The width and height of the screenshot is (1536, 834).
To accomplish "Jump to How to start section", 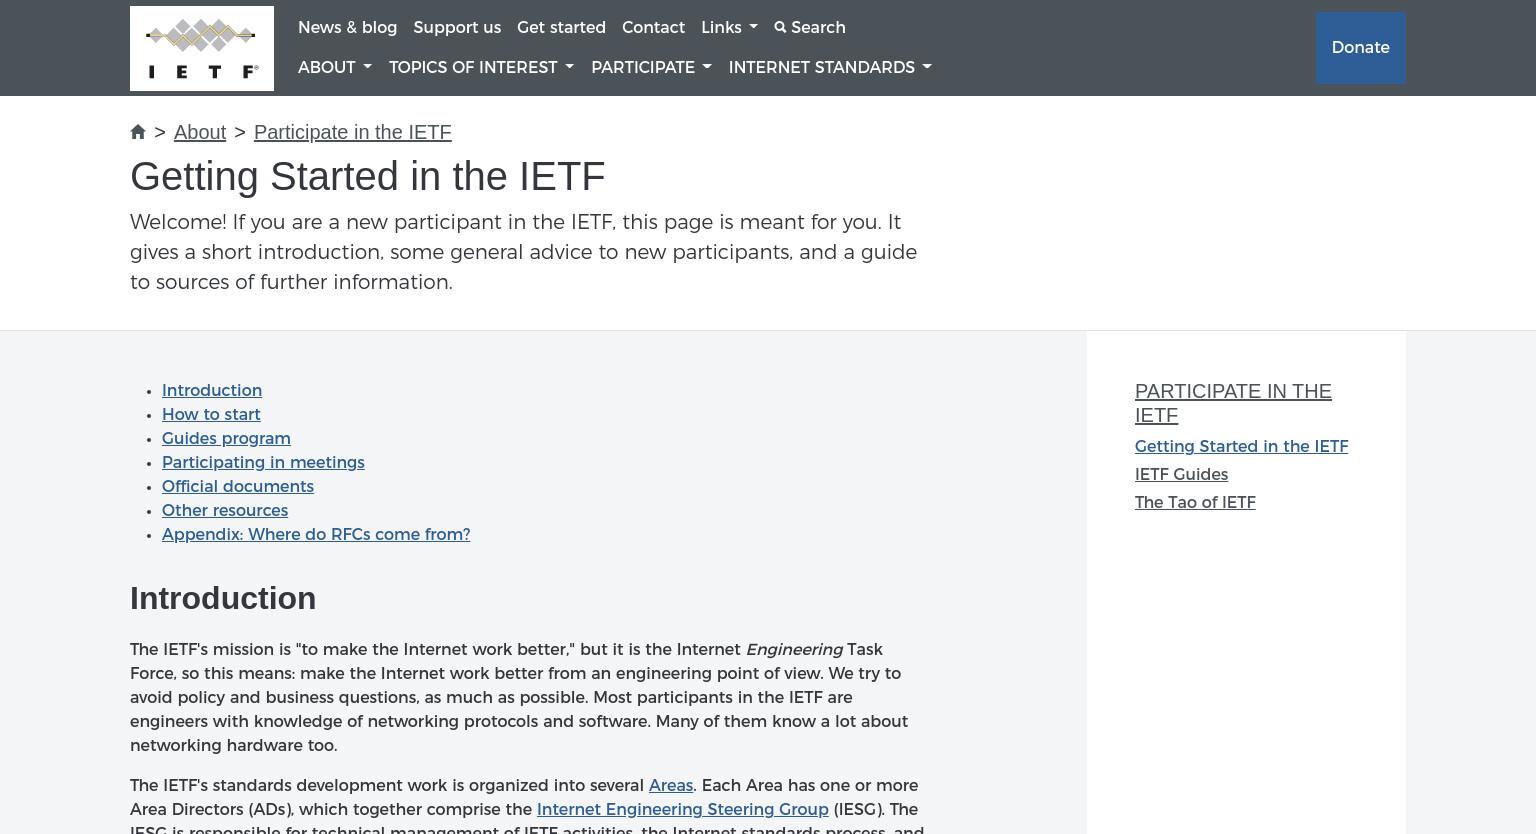I will (x=211, y=415).
